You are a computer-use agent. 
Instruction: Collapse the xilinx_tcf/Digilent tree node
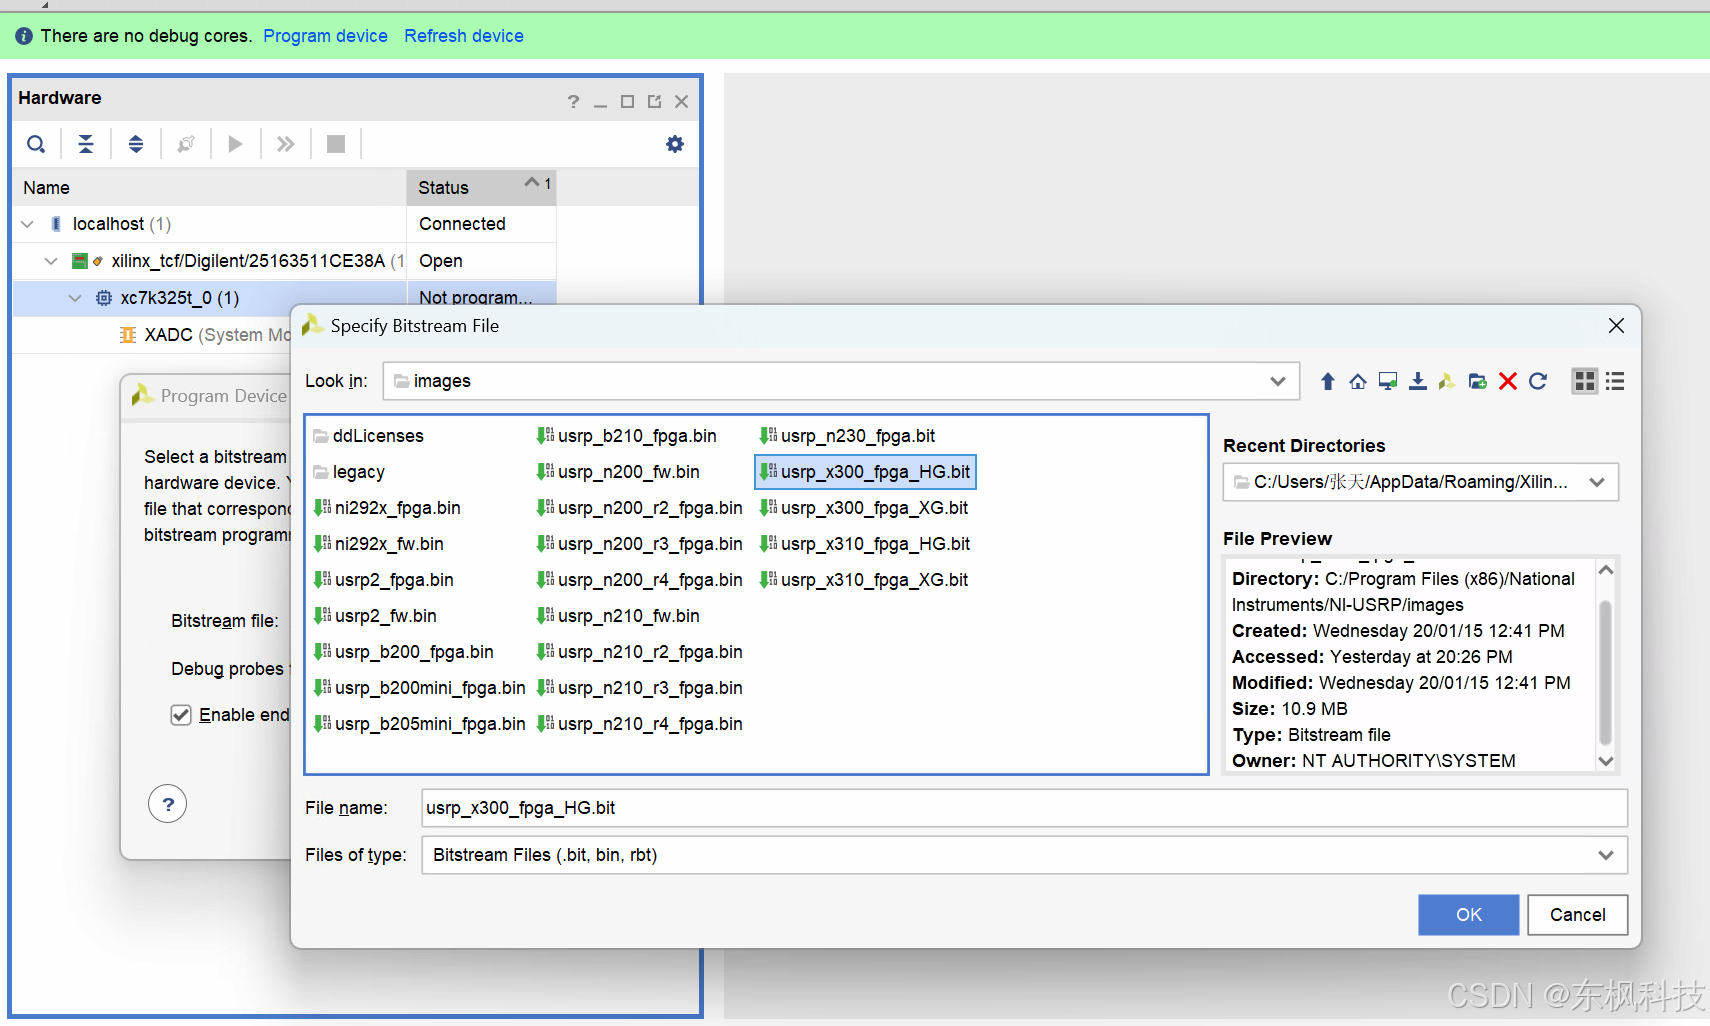pos(51,261)
